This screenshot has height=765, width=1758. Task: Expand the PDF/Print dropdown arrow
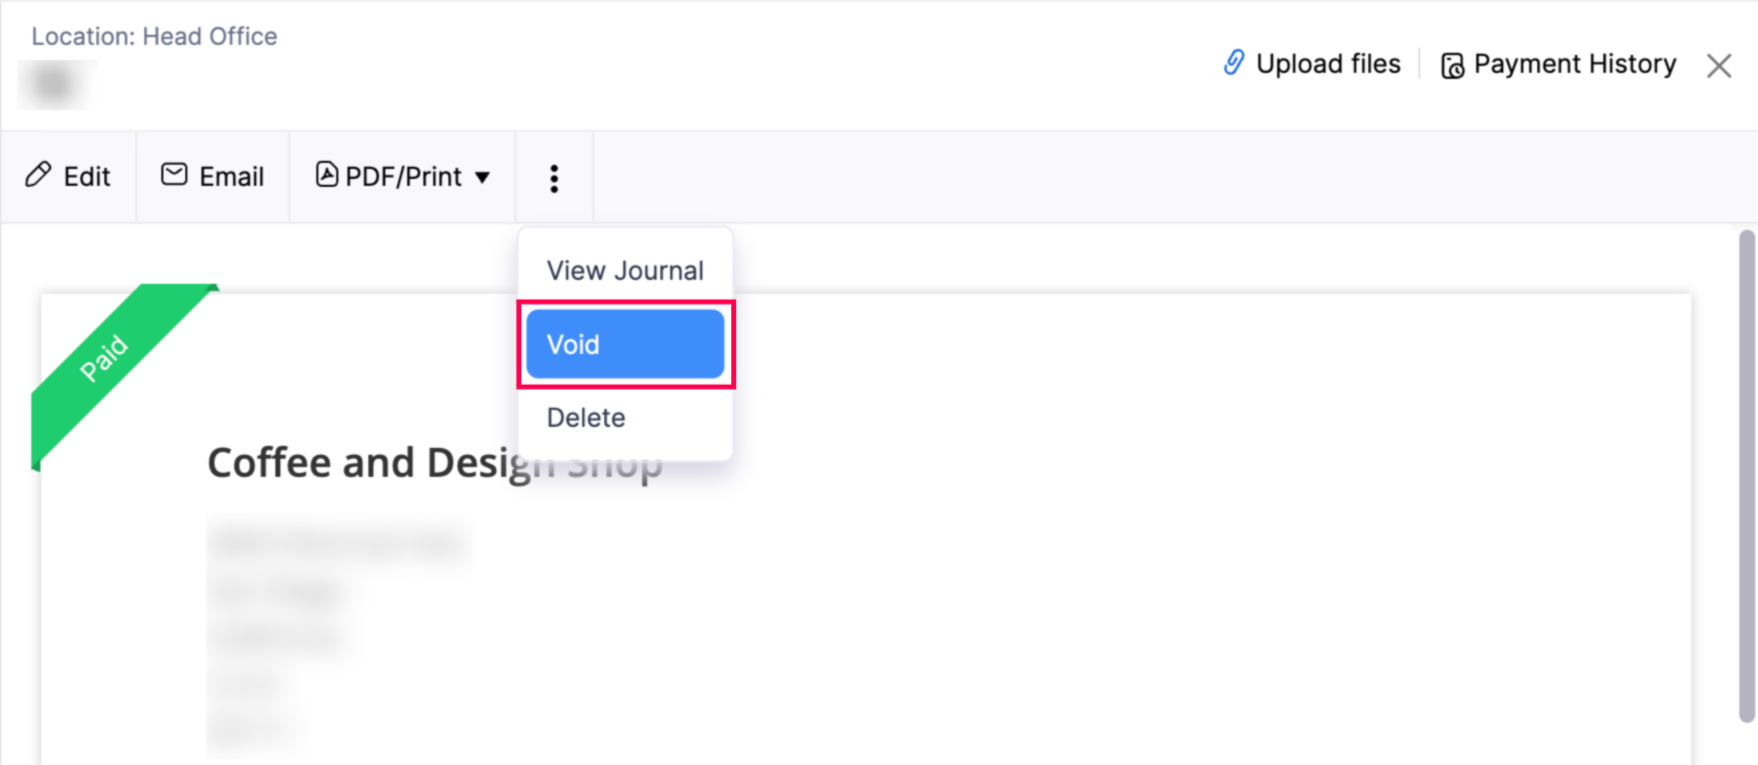pyautogui.click(x=483, y=177)
